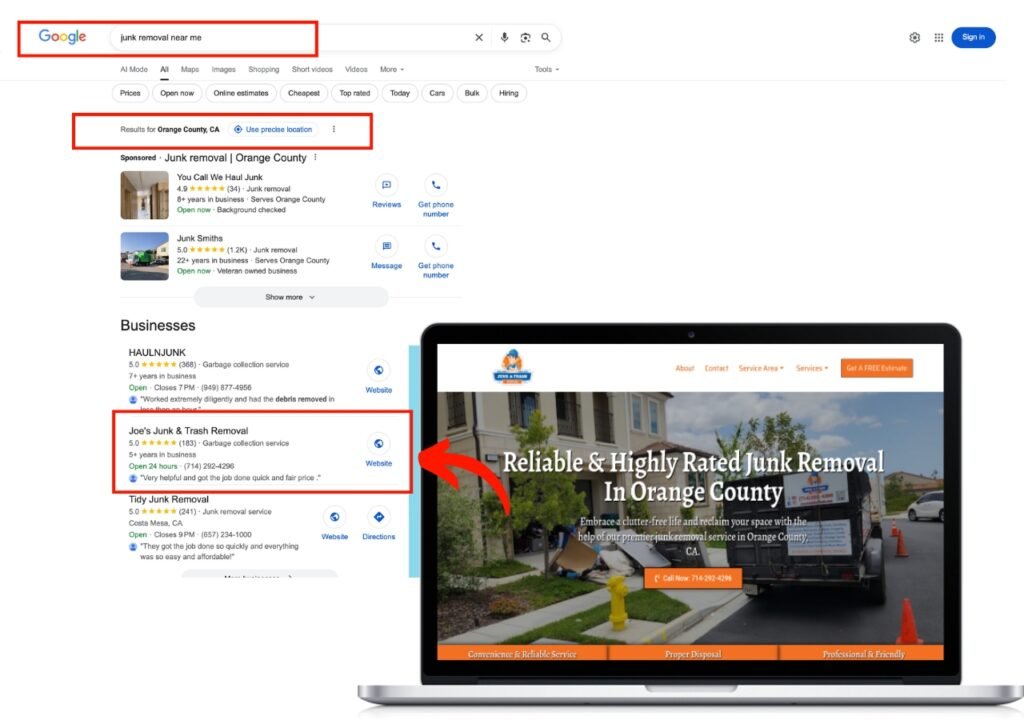Visit the Tidy Junk Removal Website
This screenshot has height=720, width=1024.
(x=334, y=524)
